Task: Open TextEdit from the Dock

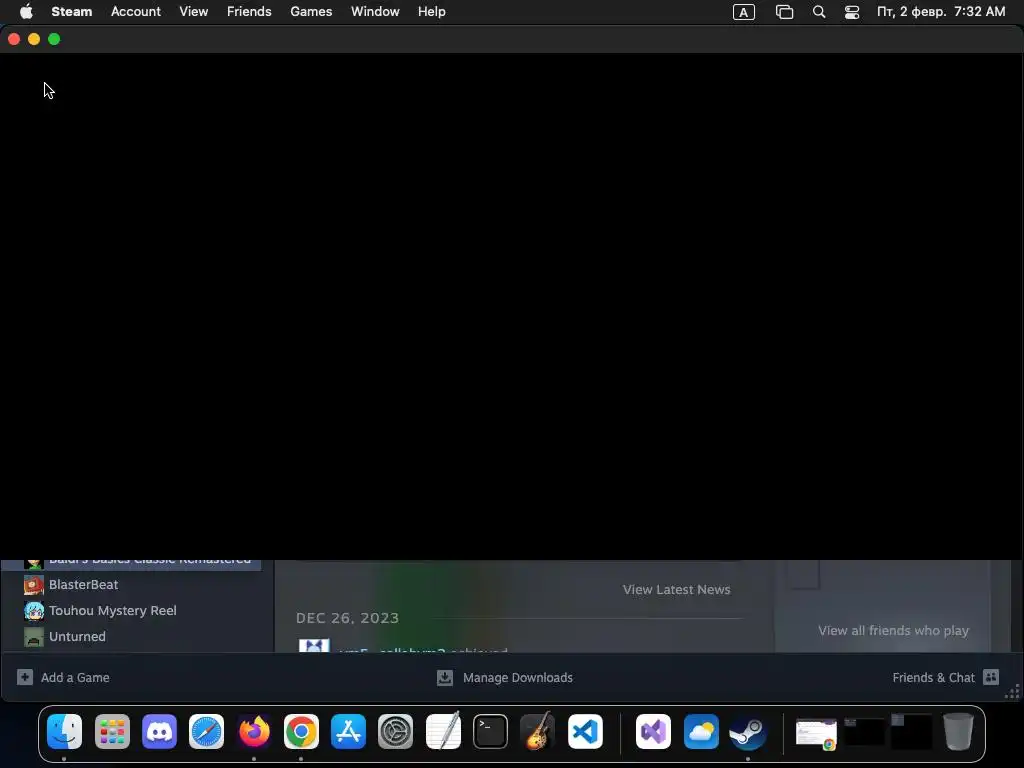Action: (443, 731)
